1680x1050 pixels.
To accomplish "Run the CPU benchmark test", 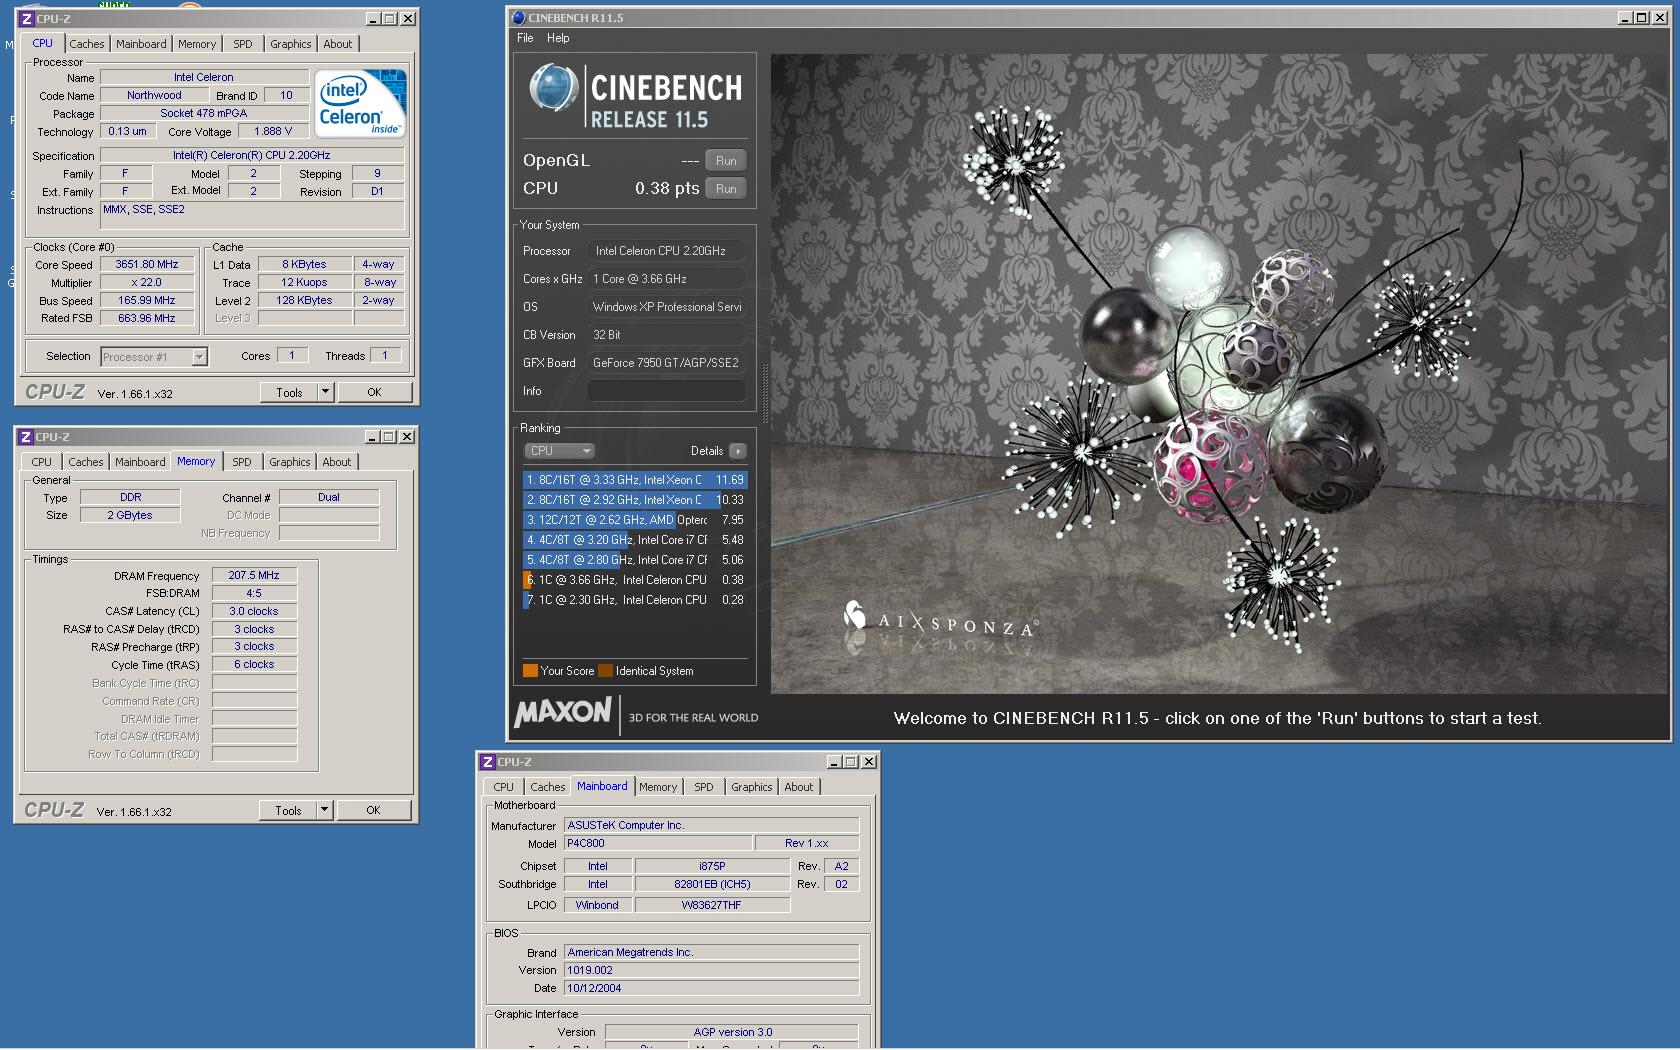I will pos(726,189).
